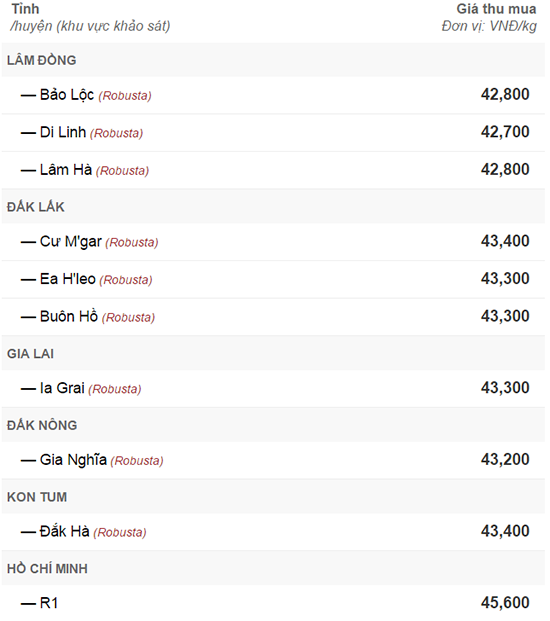
Task: Click the HỒ CHÍ MINH section header
Action: coord(47,569)
